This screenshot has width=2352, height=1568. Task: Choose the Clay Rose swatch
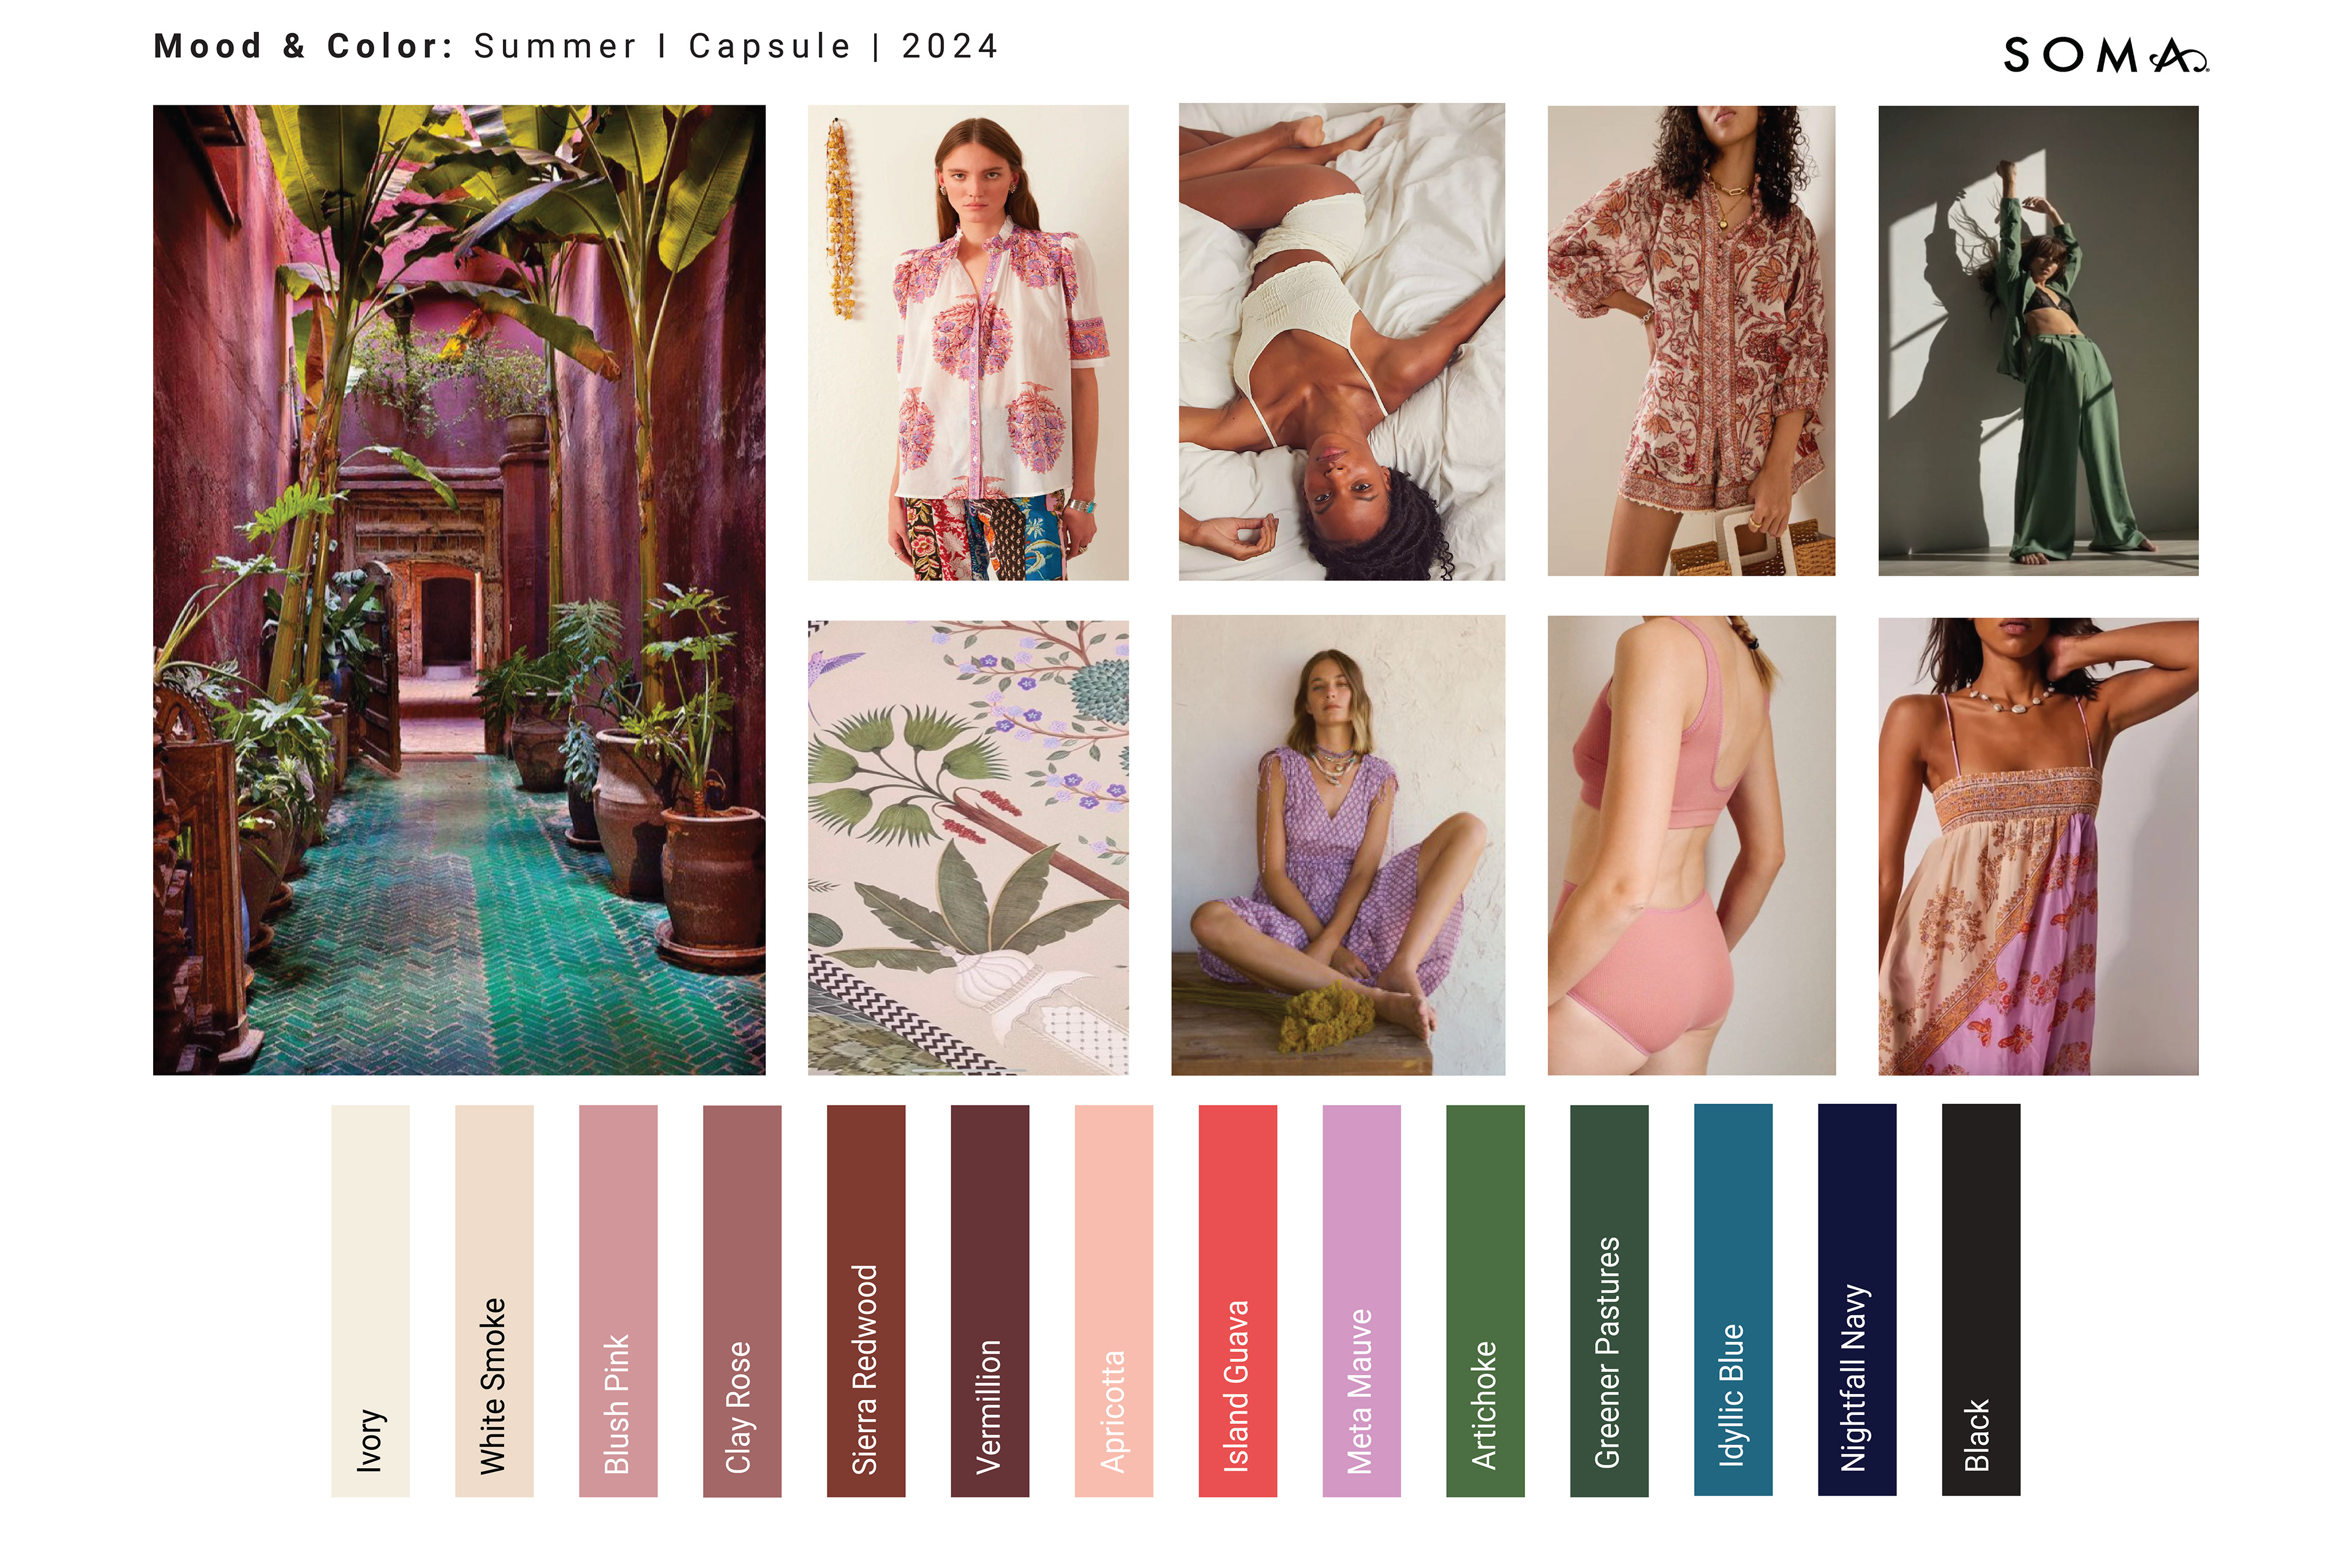(742, 1300)
